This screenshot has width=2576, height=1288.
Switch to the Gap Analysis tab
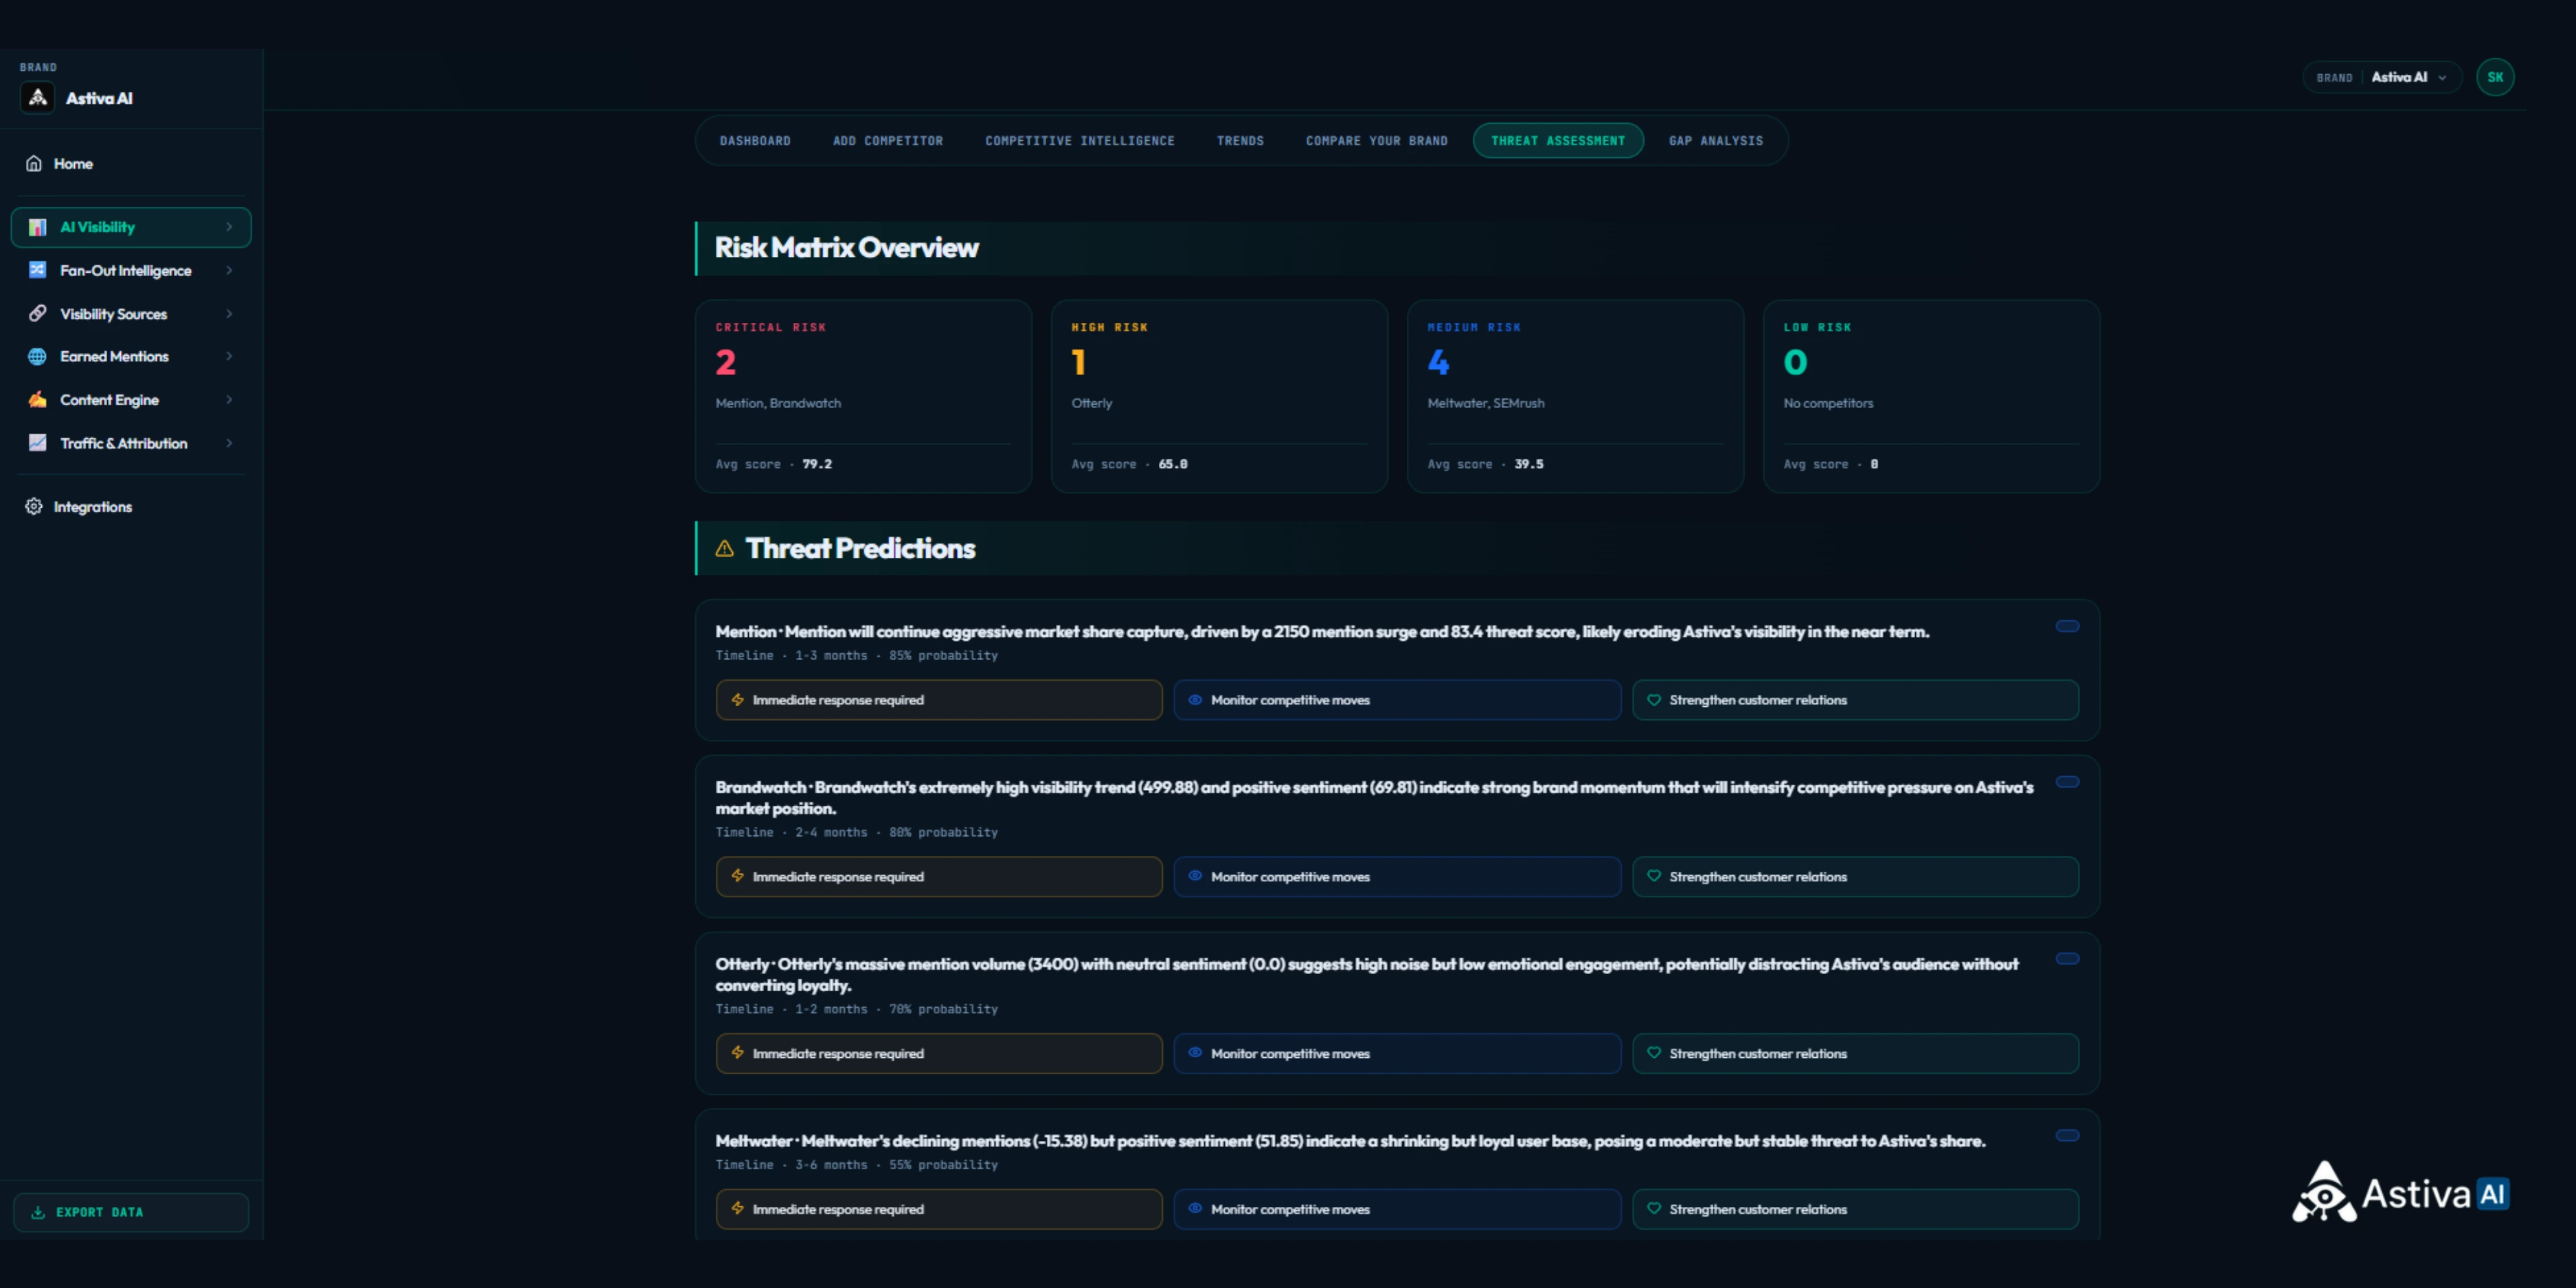click(1716, 141)
